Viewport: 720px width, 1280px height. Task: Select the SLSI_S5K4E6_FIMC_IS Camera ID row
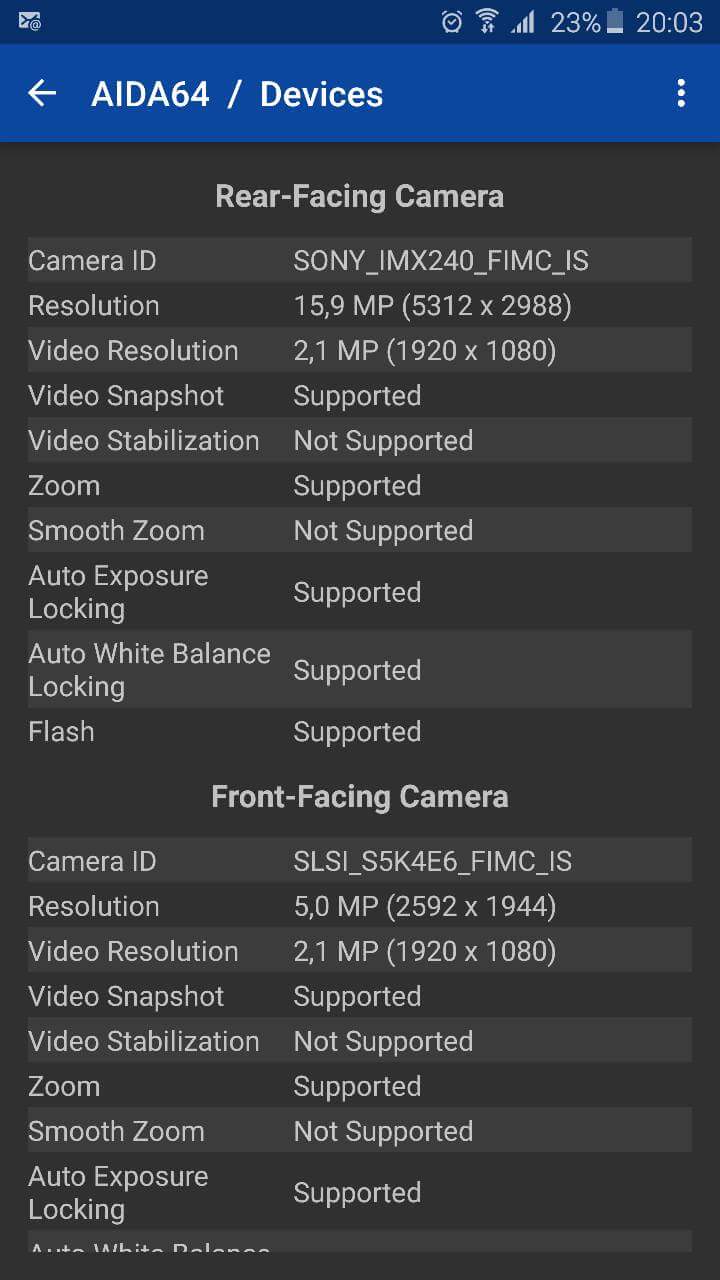[x=360, y=862]
